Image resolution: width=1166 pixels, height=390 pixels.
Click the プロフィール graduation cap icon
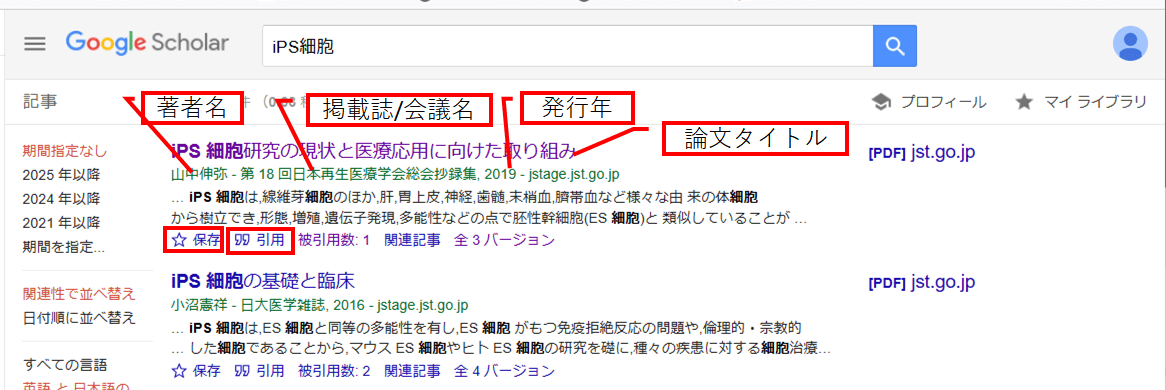881,103
